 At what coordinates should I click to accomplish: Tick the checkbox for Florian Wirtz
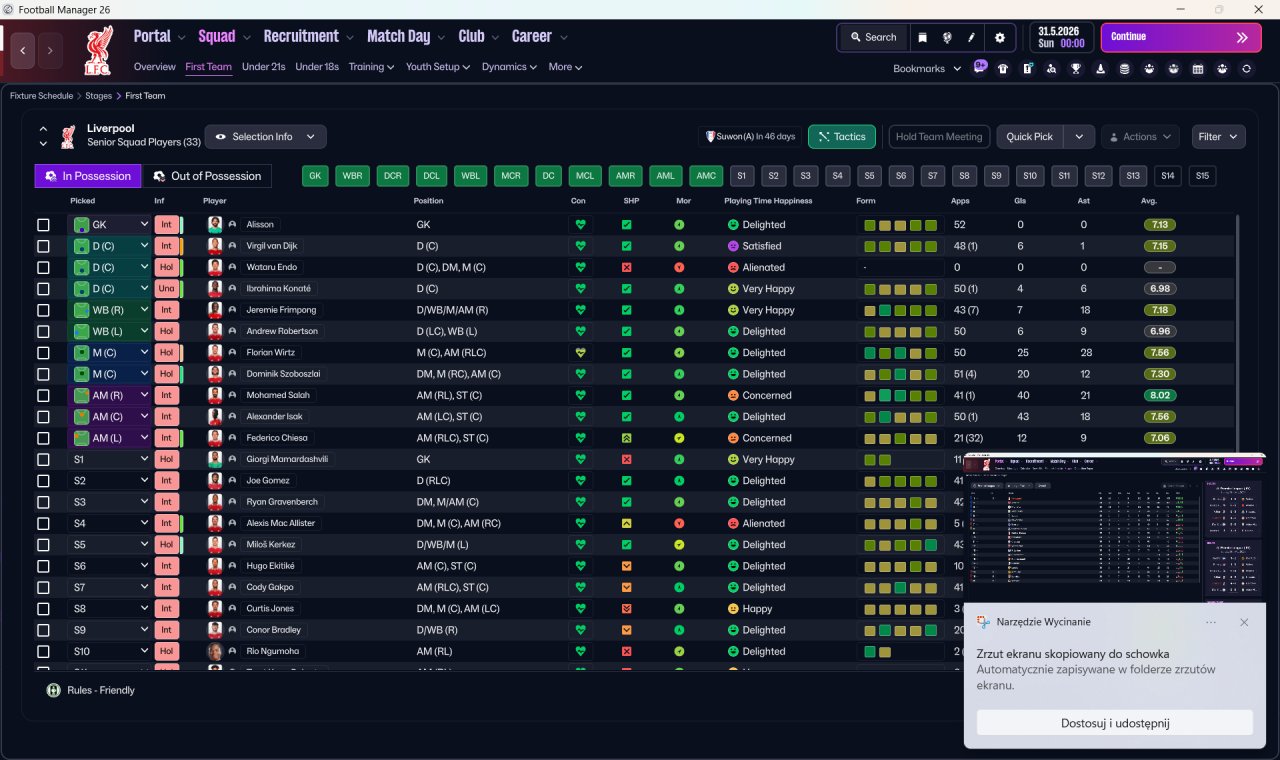coord(43,353)
